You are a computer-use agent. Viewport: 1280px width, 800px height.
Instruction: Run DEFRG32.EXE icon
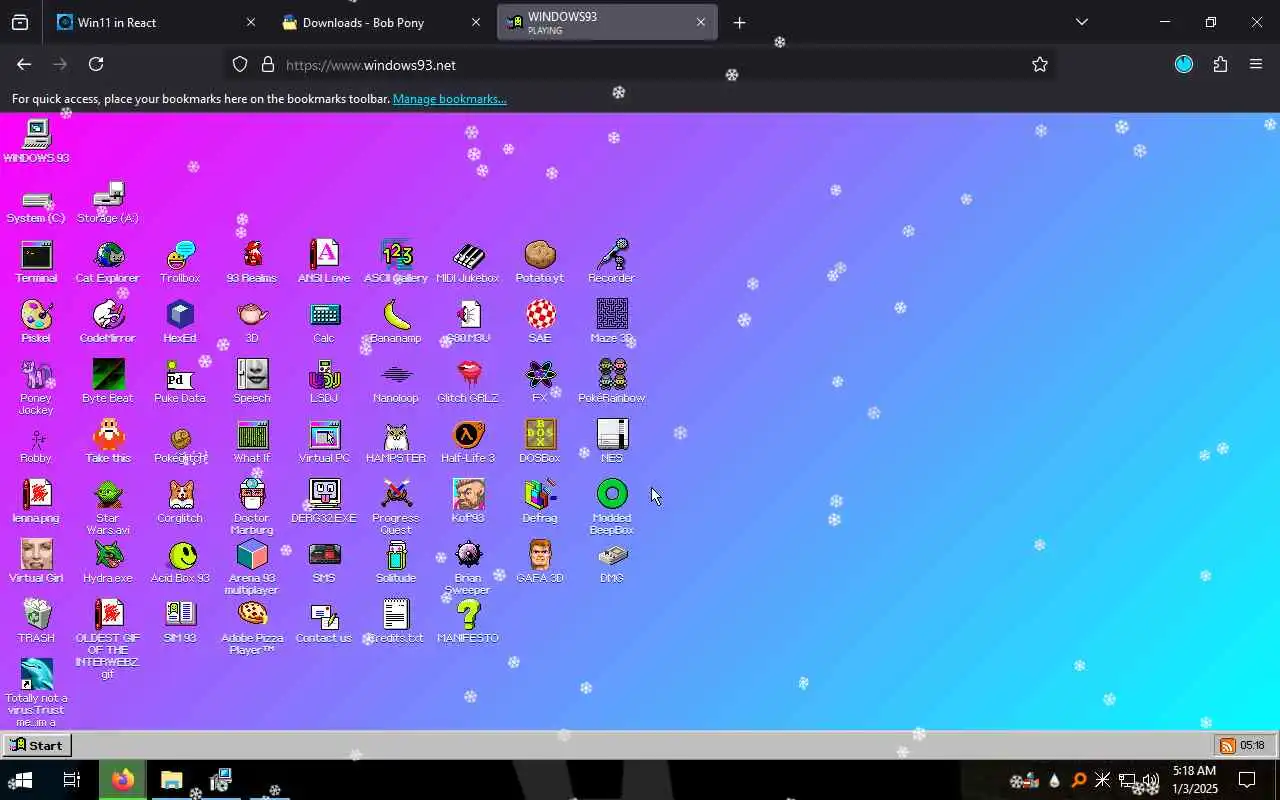tap(324, 502)
